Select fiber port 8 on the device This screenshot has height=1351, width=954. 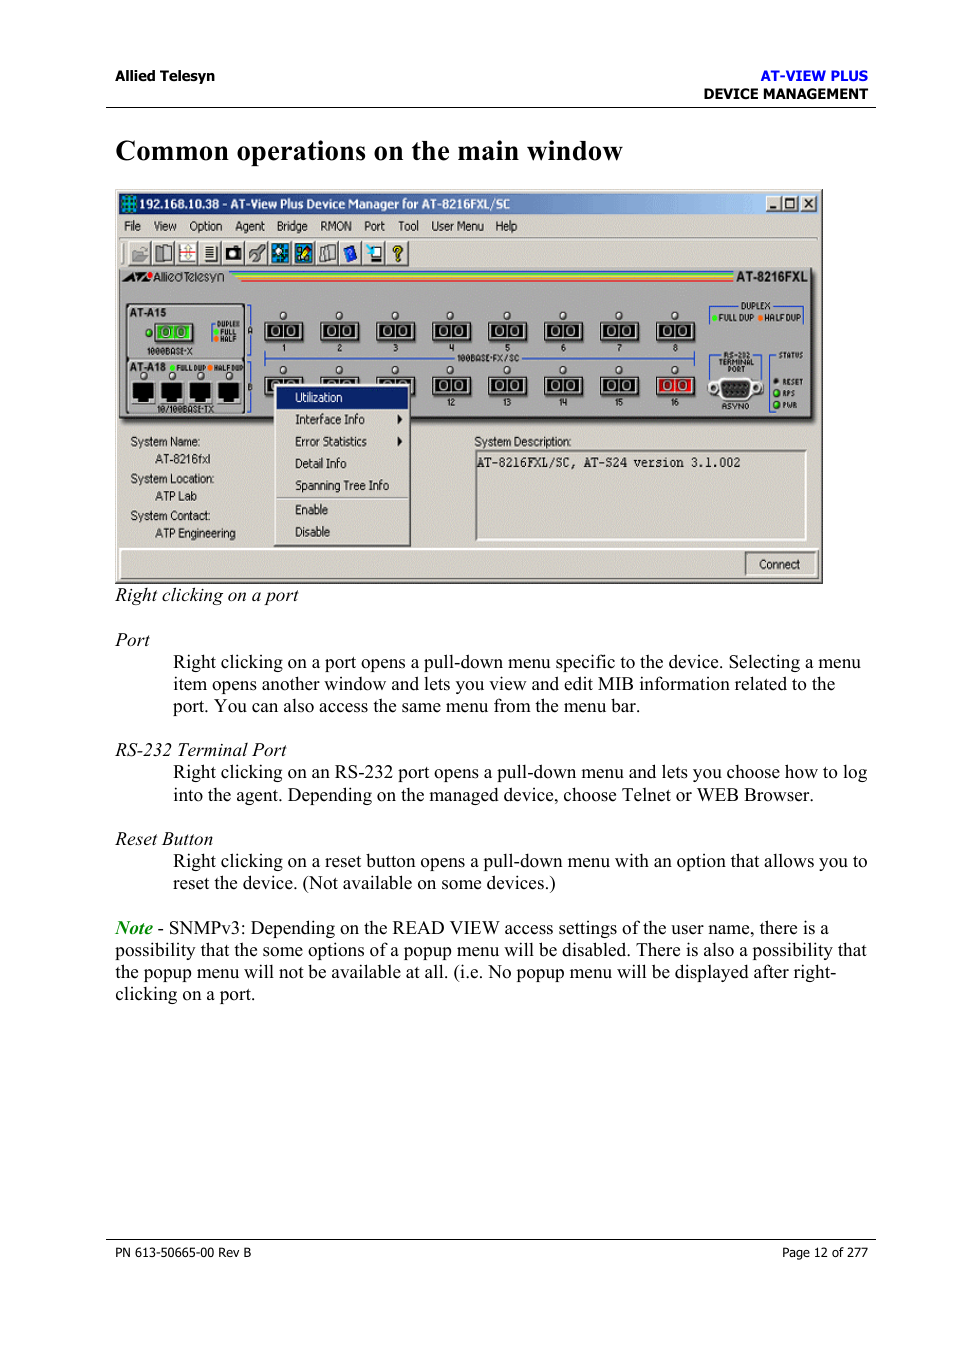click(675, 331)
